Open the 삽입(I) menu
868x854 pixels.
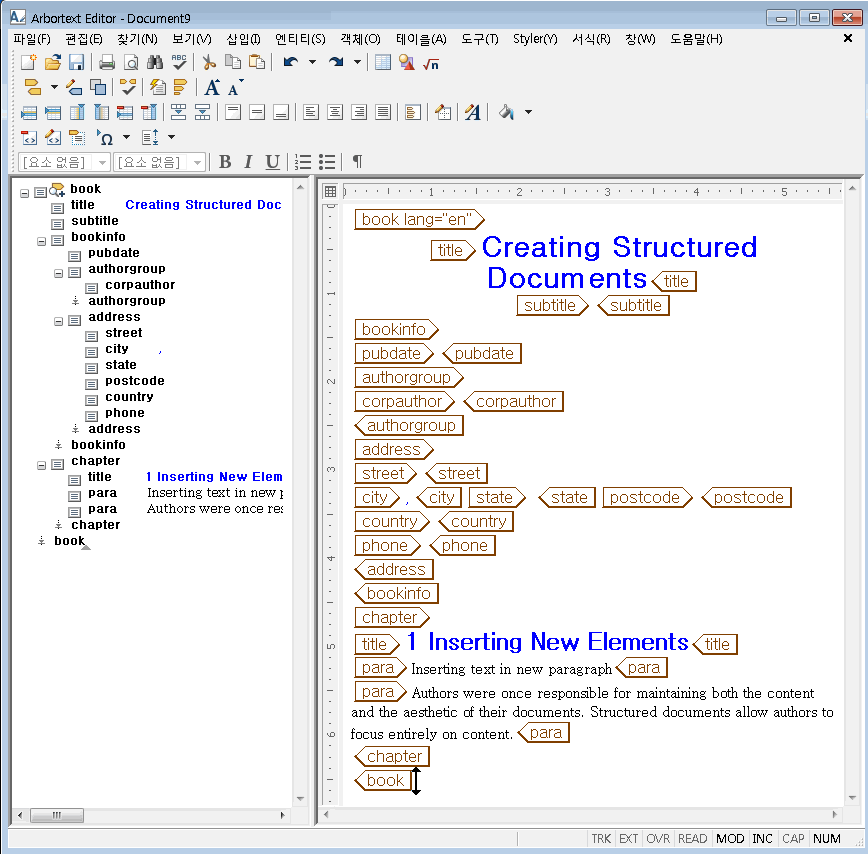[243, 39]
